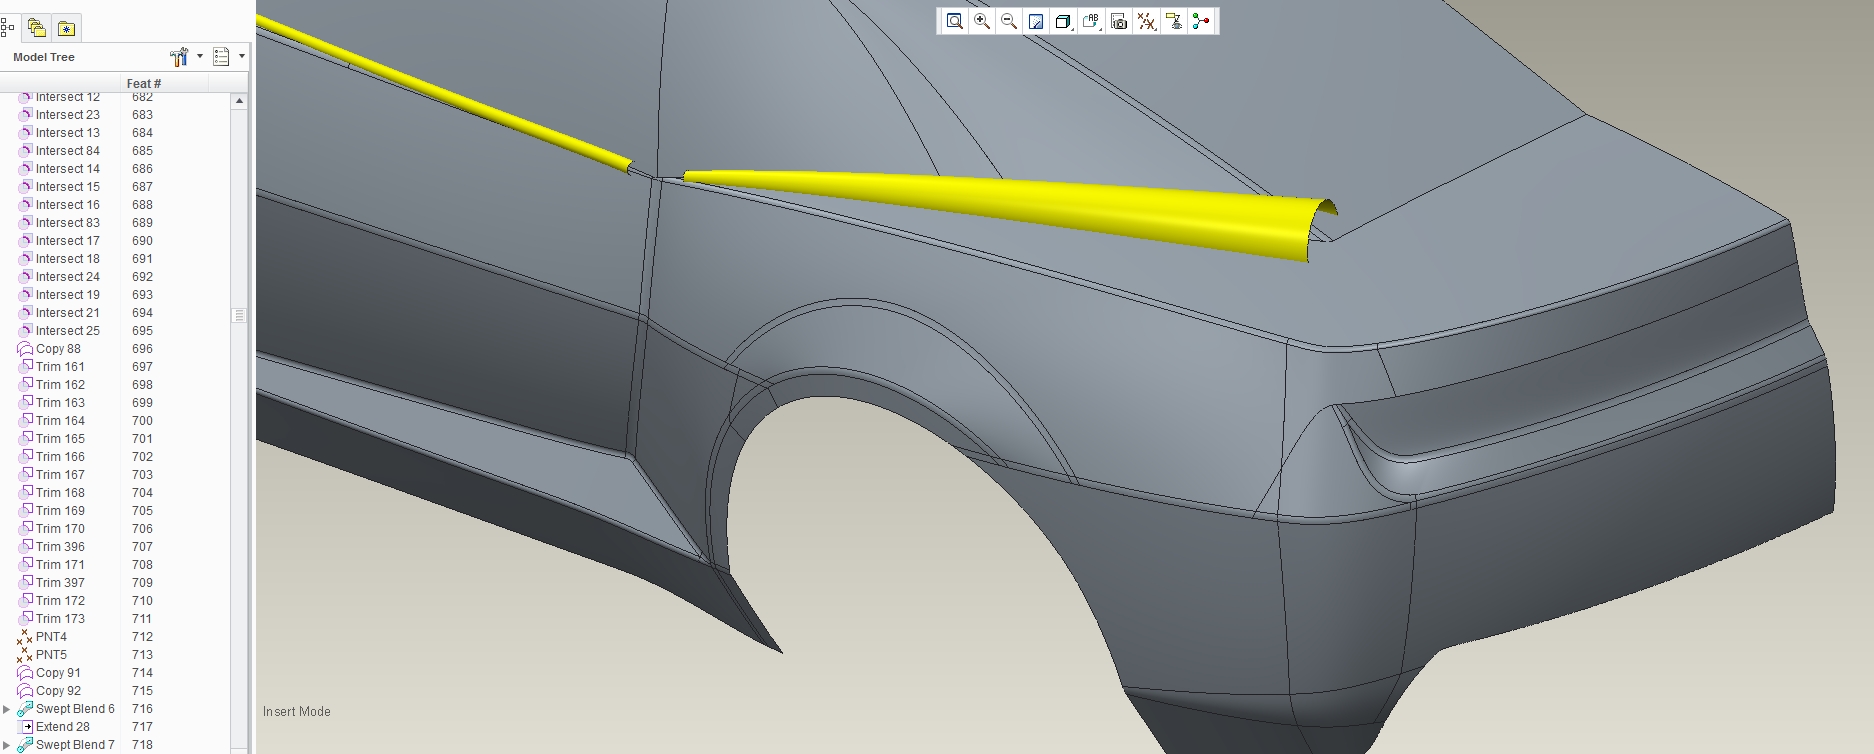This screenshot has width=1874, height=754.
Task: Toggle annotation display icon
Action: (x=1174, y=21)
